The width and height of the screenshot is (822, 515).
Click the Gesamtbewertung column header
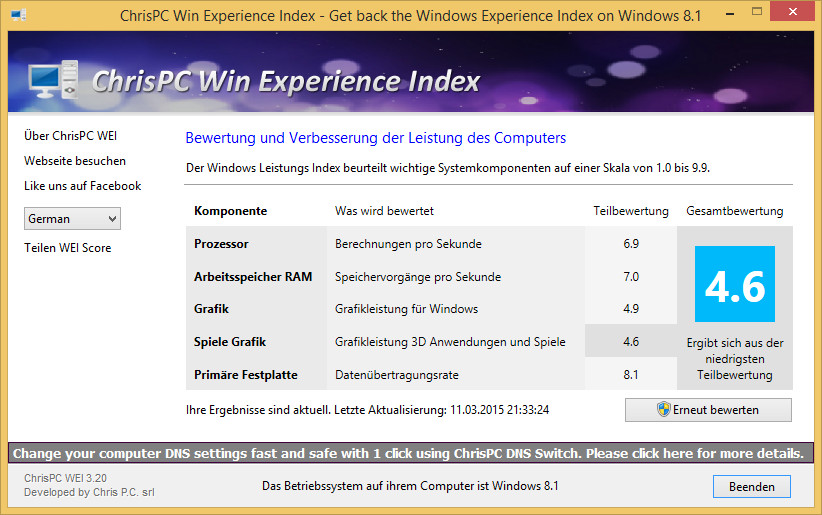(x=734, y=211)
